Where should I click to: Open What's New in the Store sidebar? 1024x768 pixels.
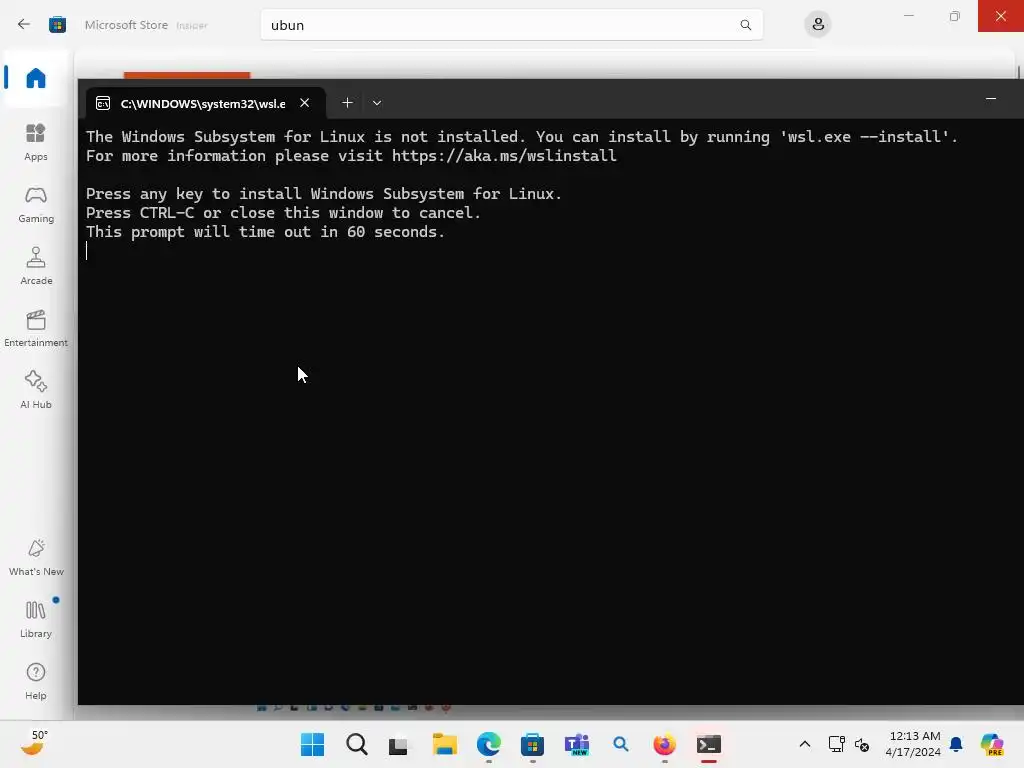click(x=36, y=558)
